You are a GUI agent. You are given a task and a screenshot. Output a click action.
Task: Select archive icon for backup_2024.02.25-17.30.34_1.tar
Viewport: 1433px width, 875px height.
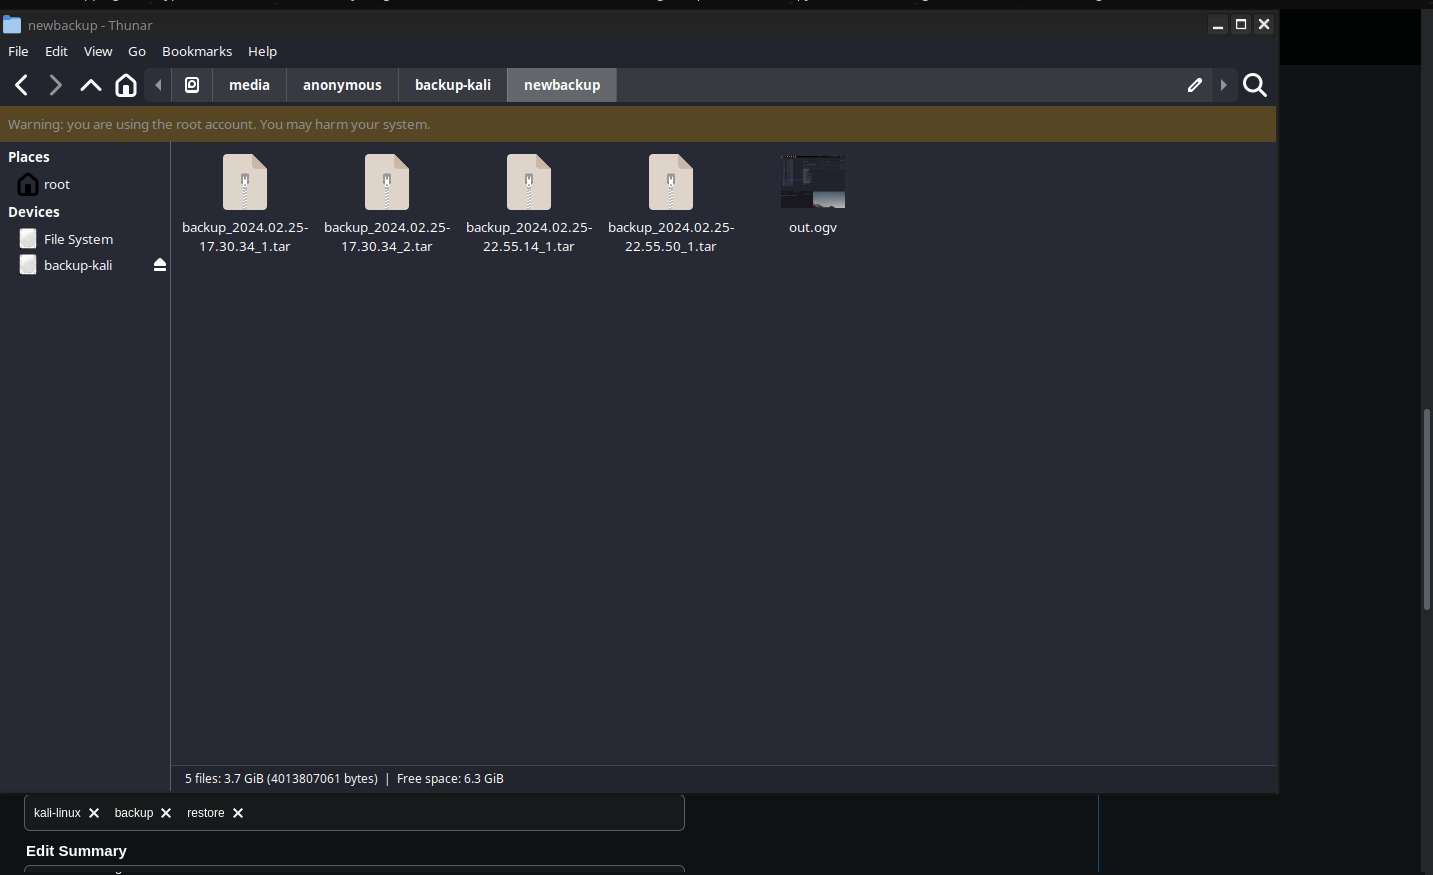click(245, 182)
